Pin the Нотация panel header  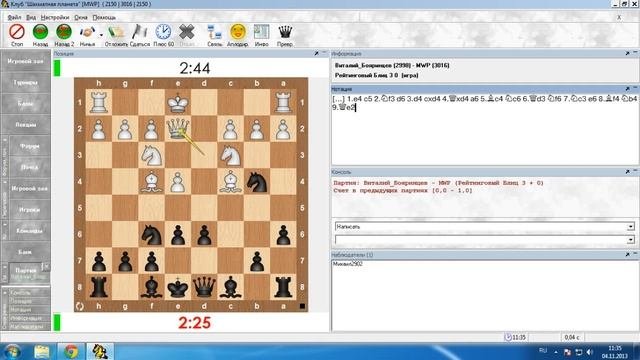coord(627,89)
